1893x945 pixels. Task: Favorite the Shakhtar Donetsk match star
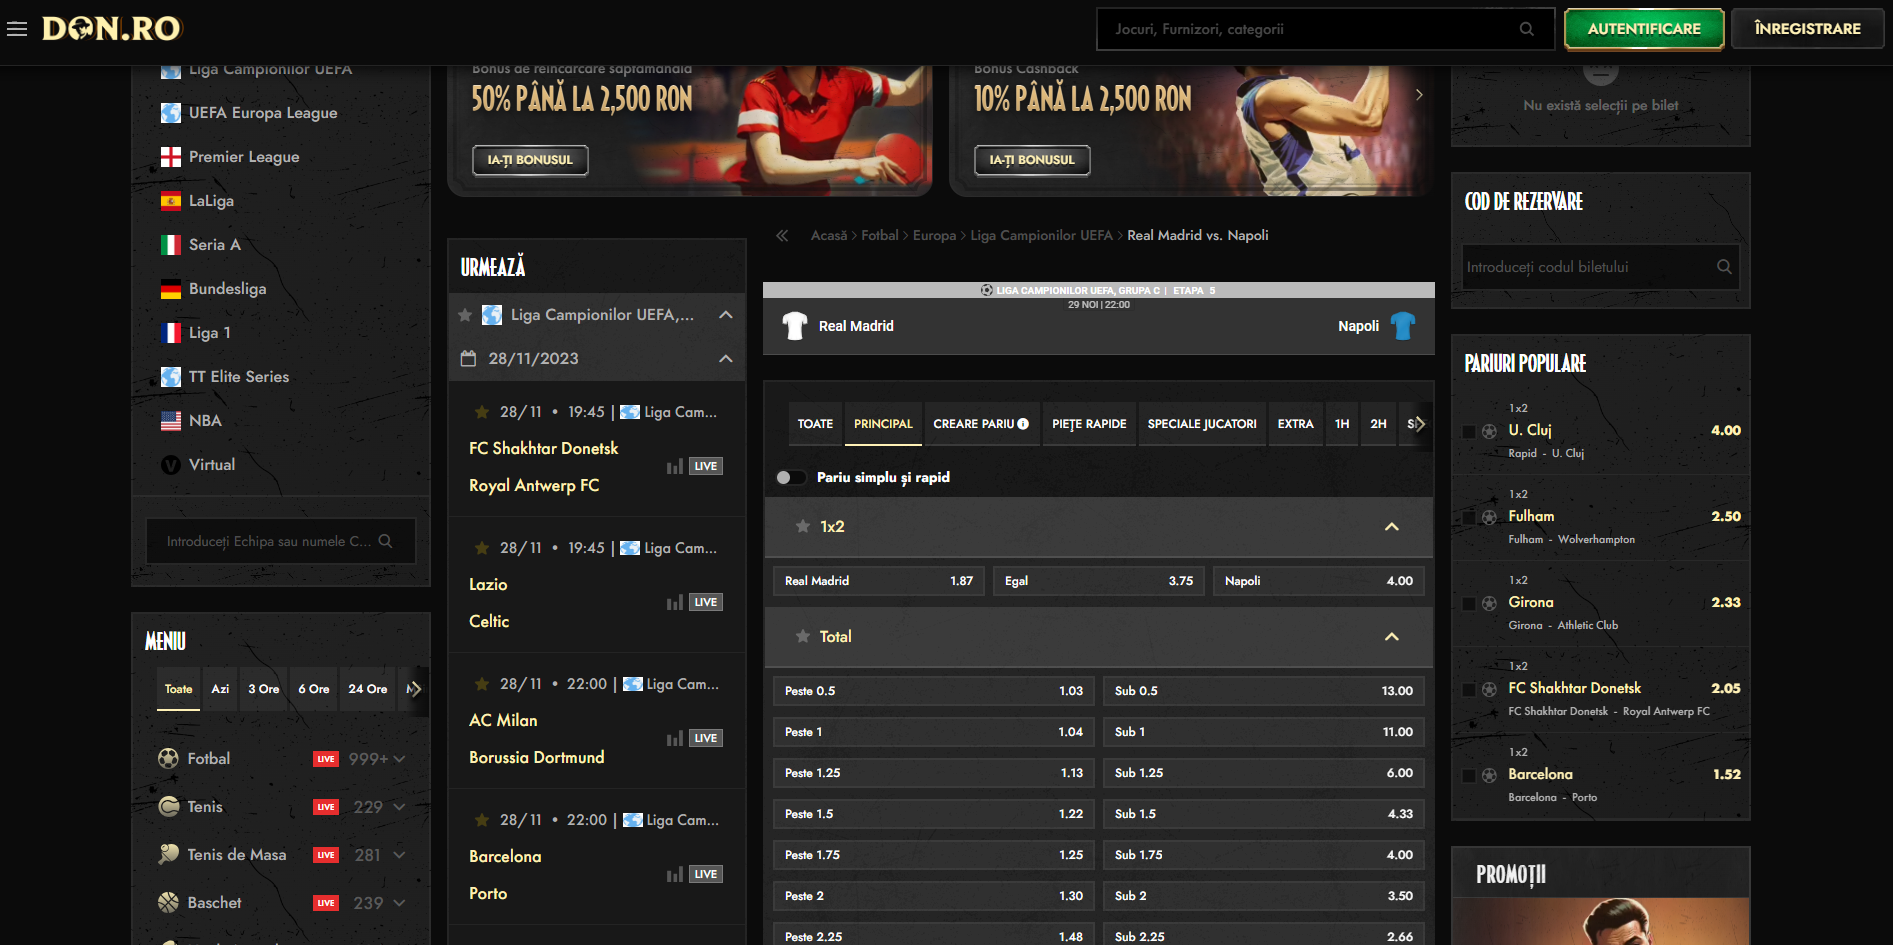click(x=482, y=412)
